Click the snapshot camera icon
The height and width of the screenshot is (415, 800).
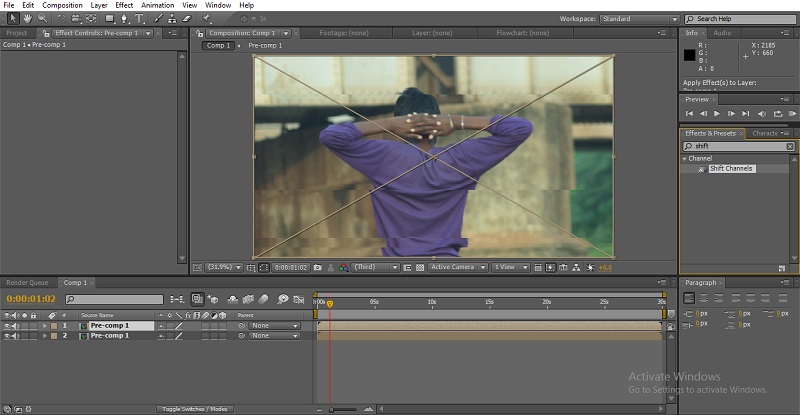(x=317, y=268)
